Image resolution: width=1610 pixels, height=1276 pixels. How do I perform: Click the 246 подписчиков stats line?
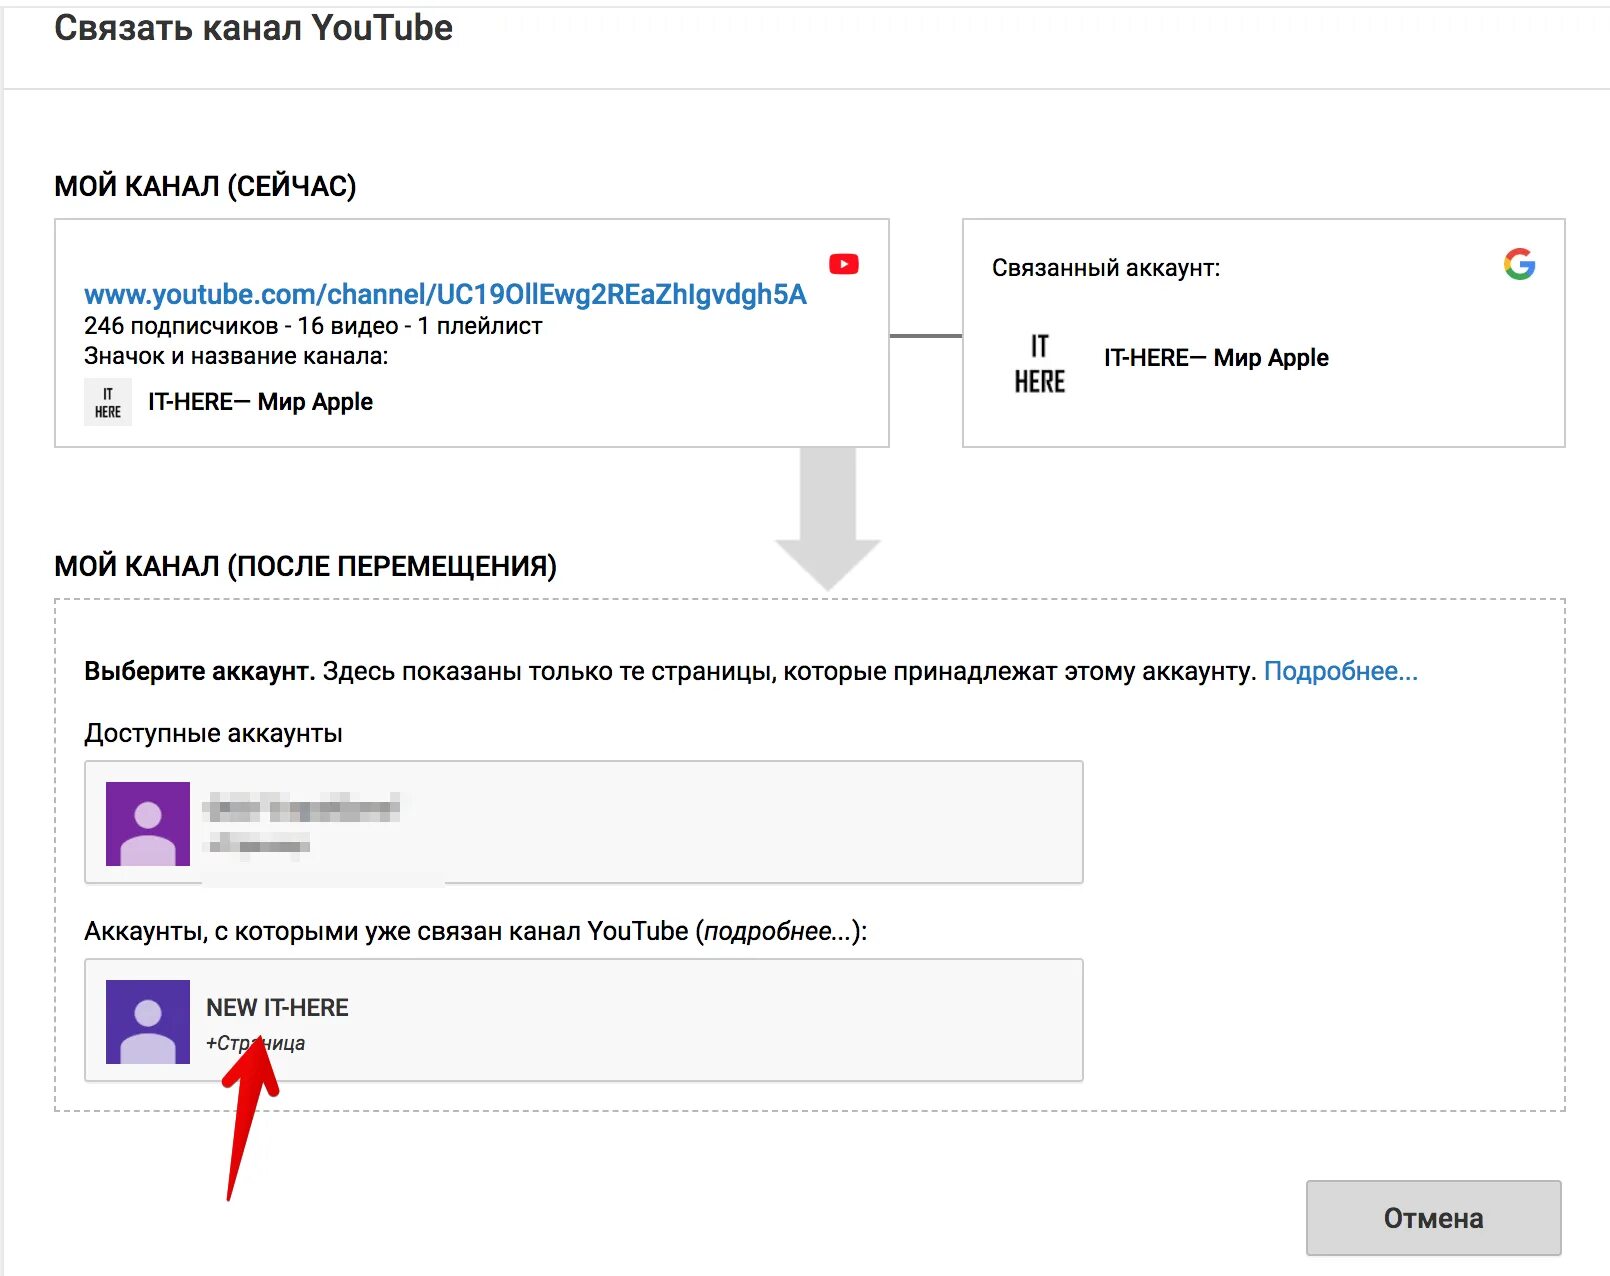[313, 326]
